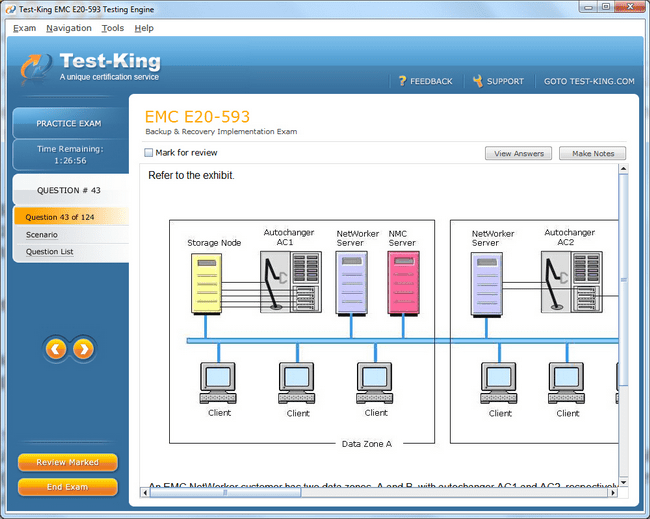Click the vertical scrollbar down arrow
Screen dimensions: 650x519
click(x=623, y=483)
